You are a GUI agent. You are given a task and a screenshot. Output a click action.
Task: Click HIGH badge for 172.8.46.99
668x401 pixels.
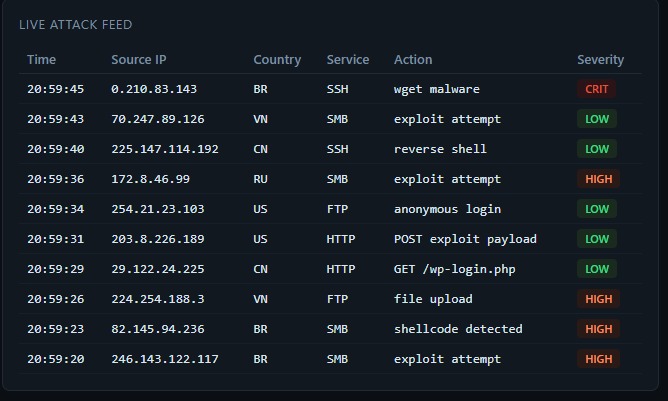pyautogui.click(x=599, y=179)
